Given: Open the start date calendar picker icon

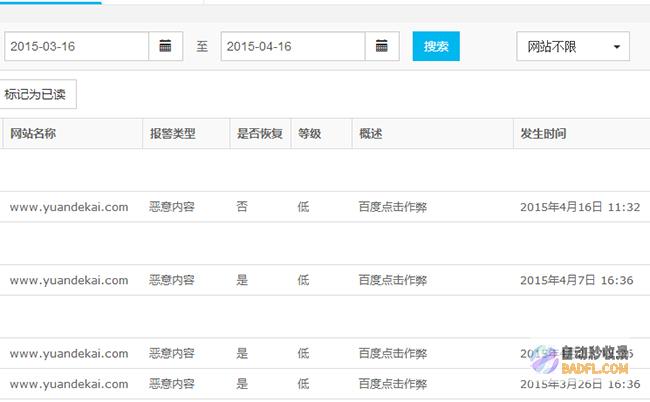Looking at the screenshot, I should click(165, 46).
